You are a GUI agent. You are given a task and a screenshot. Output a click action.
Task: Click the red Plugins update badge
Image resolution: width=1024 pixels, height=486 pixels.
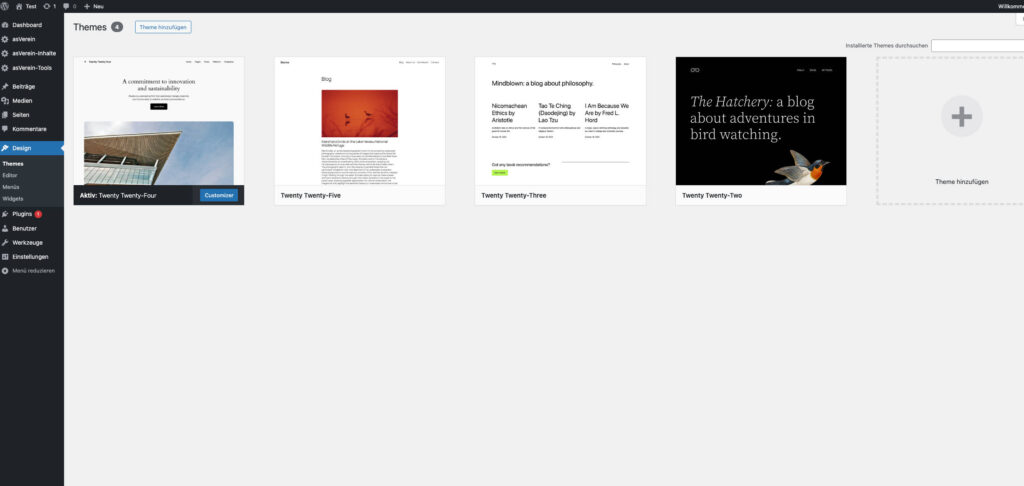point(38,214)
